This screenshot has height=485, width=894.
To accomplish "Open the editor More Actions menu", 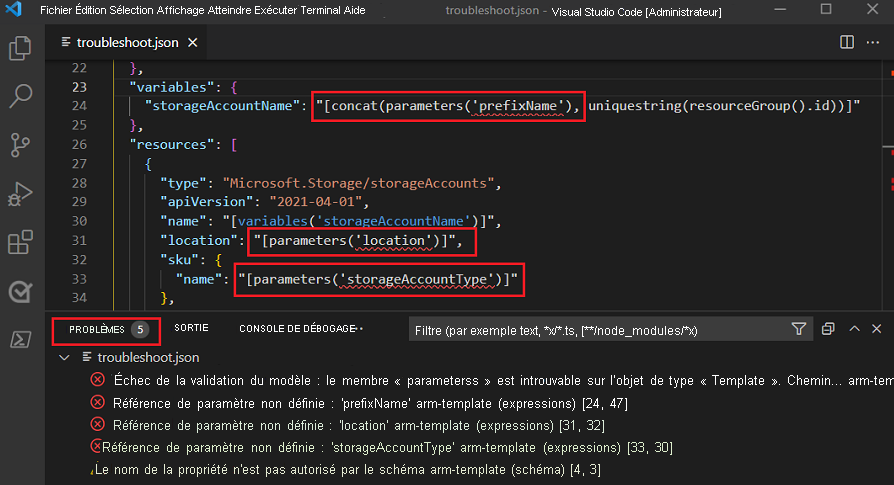I will (x=873, y=42).
